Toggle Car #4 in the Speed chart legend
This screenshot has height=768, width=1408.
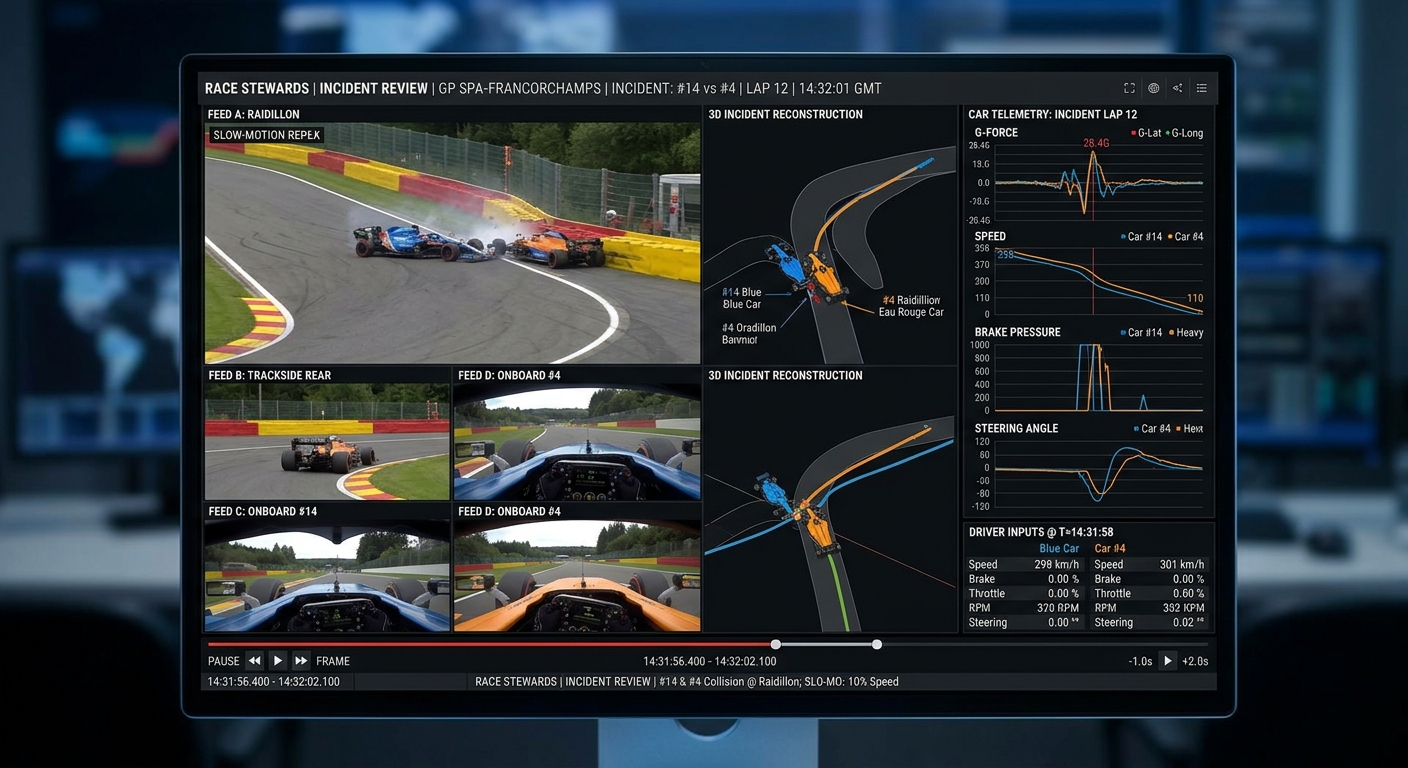tap(1185, 237)
